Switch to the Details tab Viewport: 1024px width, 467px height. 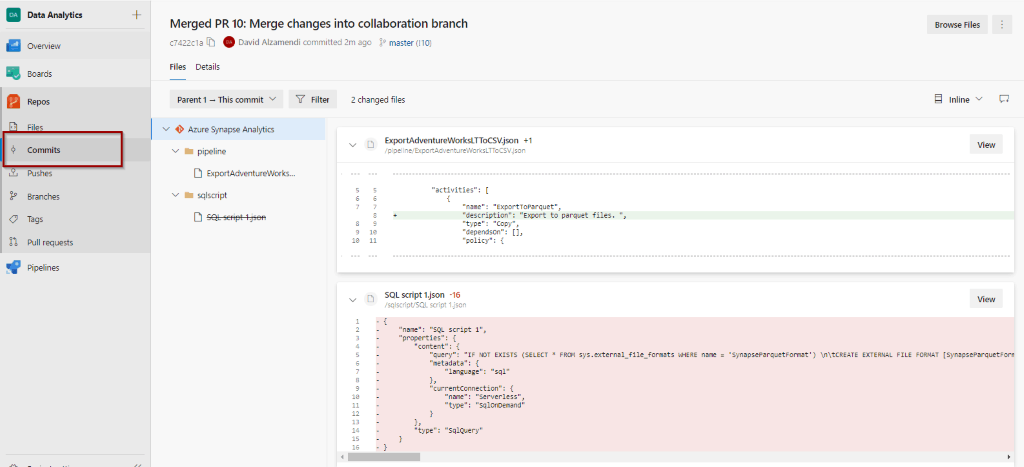click(208, 67)
